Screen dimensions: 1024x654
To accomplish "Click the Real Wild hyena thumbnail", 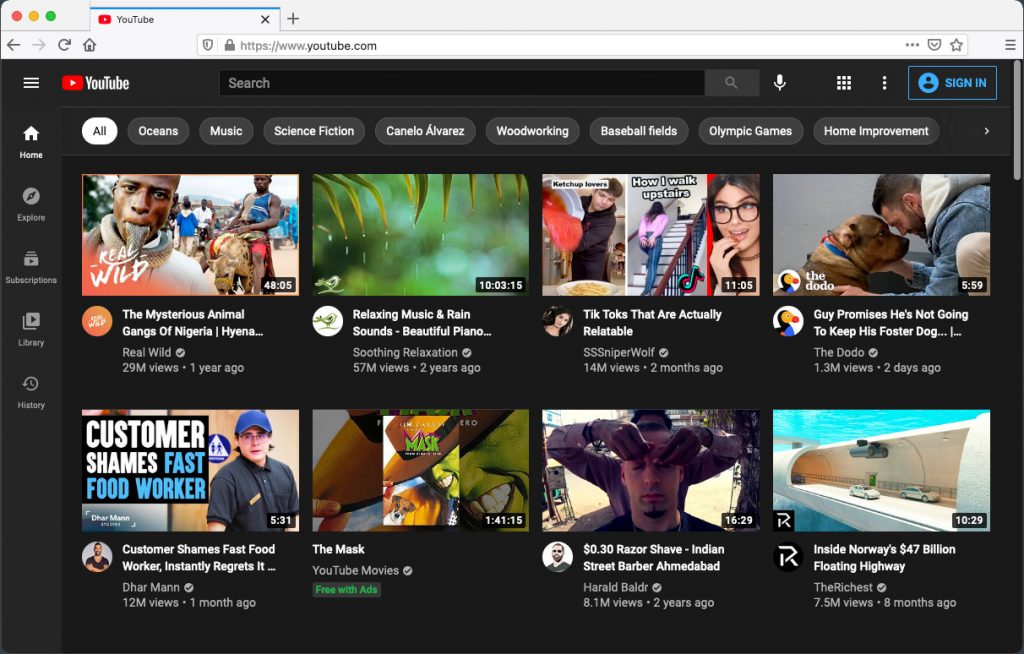I will 190,235.
